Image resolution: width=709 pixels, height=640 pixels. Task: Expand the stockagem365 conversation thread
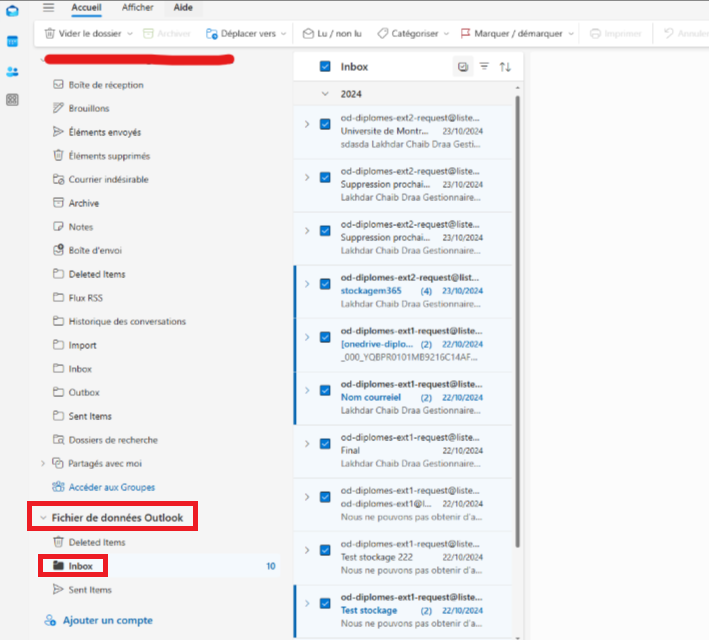(307, 284)
